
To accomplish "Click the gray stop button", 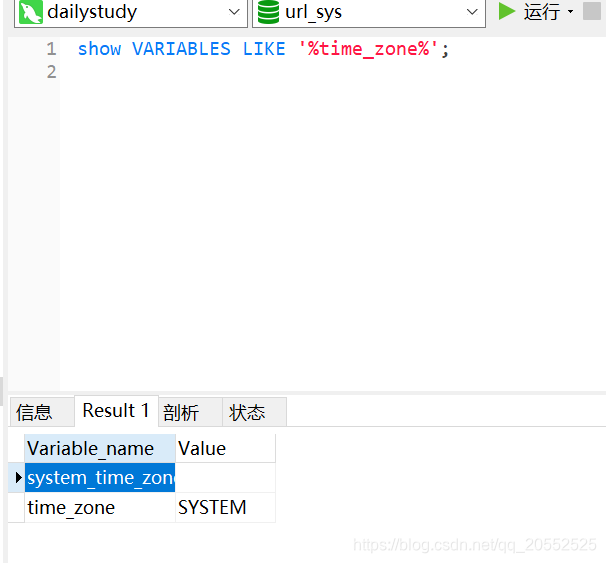I will (x=592, y=11).
